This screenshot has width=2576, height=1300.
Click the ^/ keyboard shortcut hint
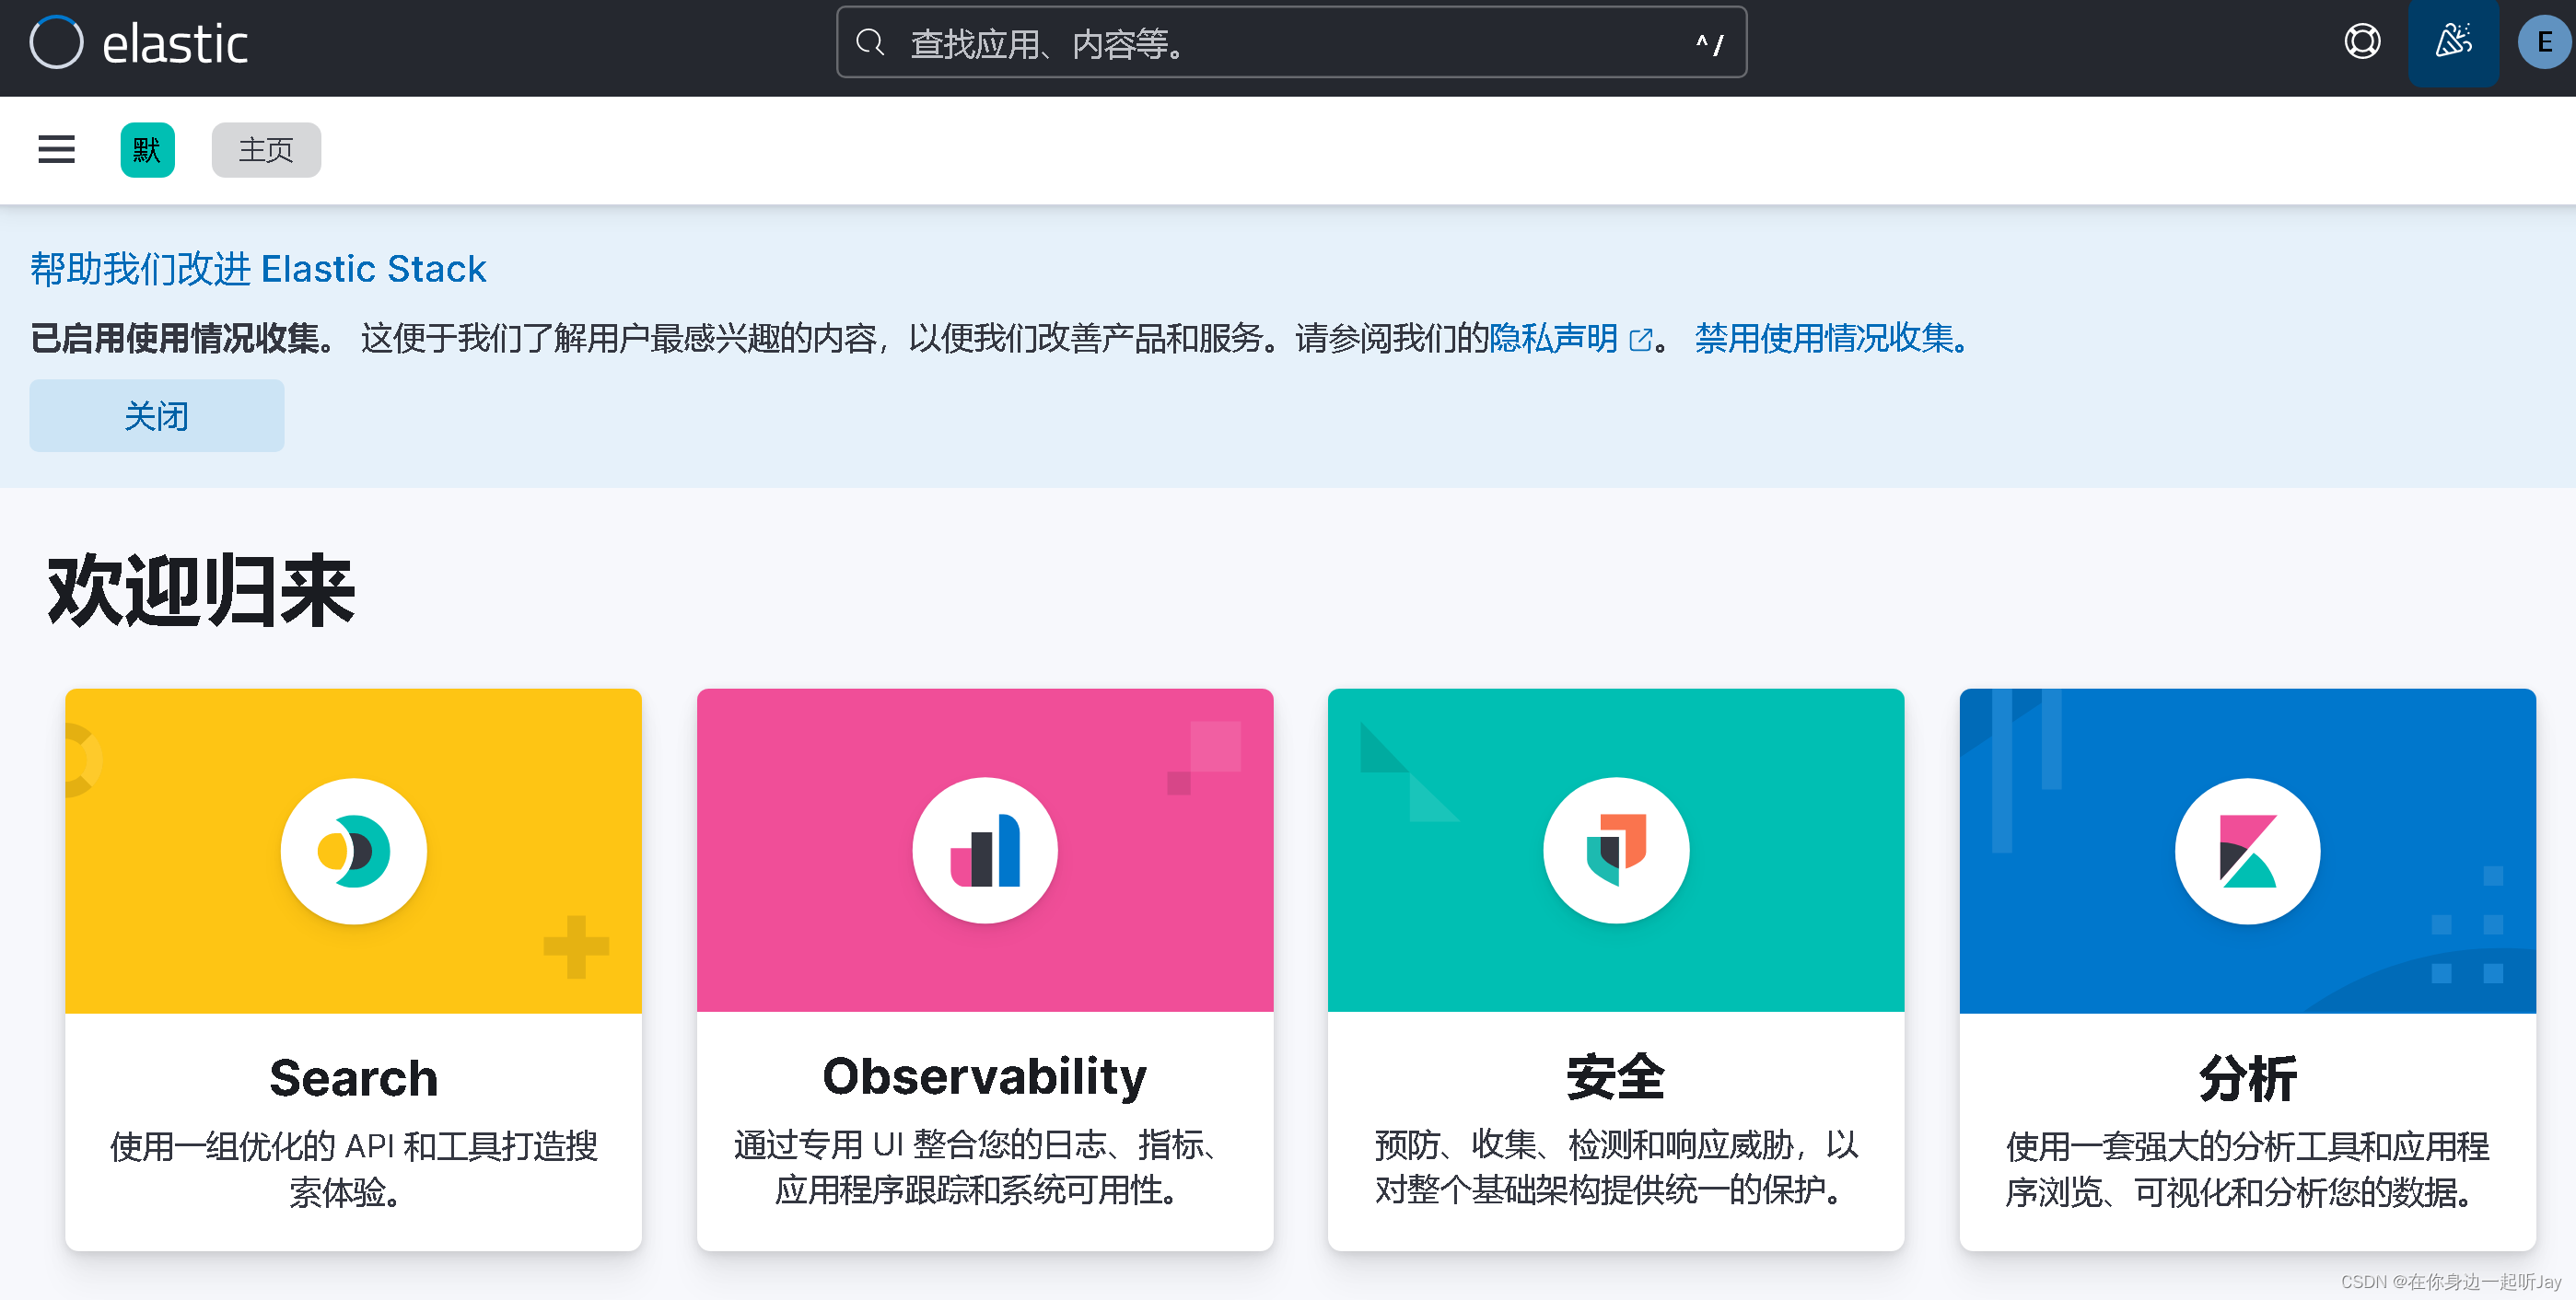click(x=1710, y=44)
